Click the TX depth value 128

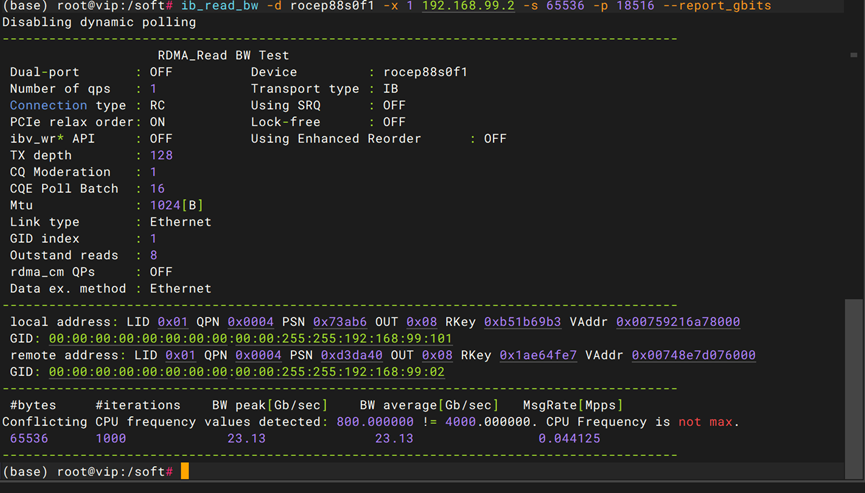tap(161, 155)
